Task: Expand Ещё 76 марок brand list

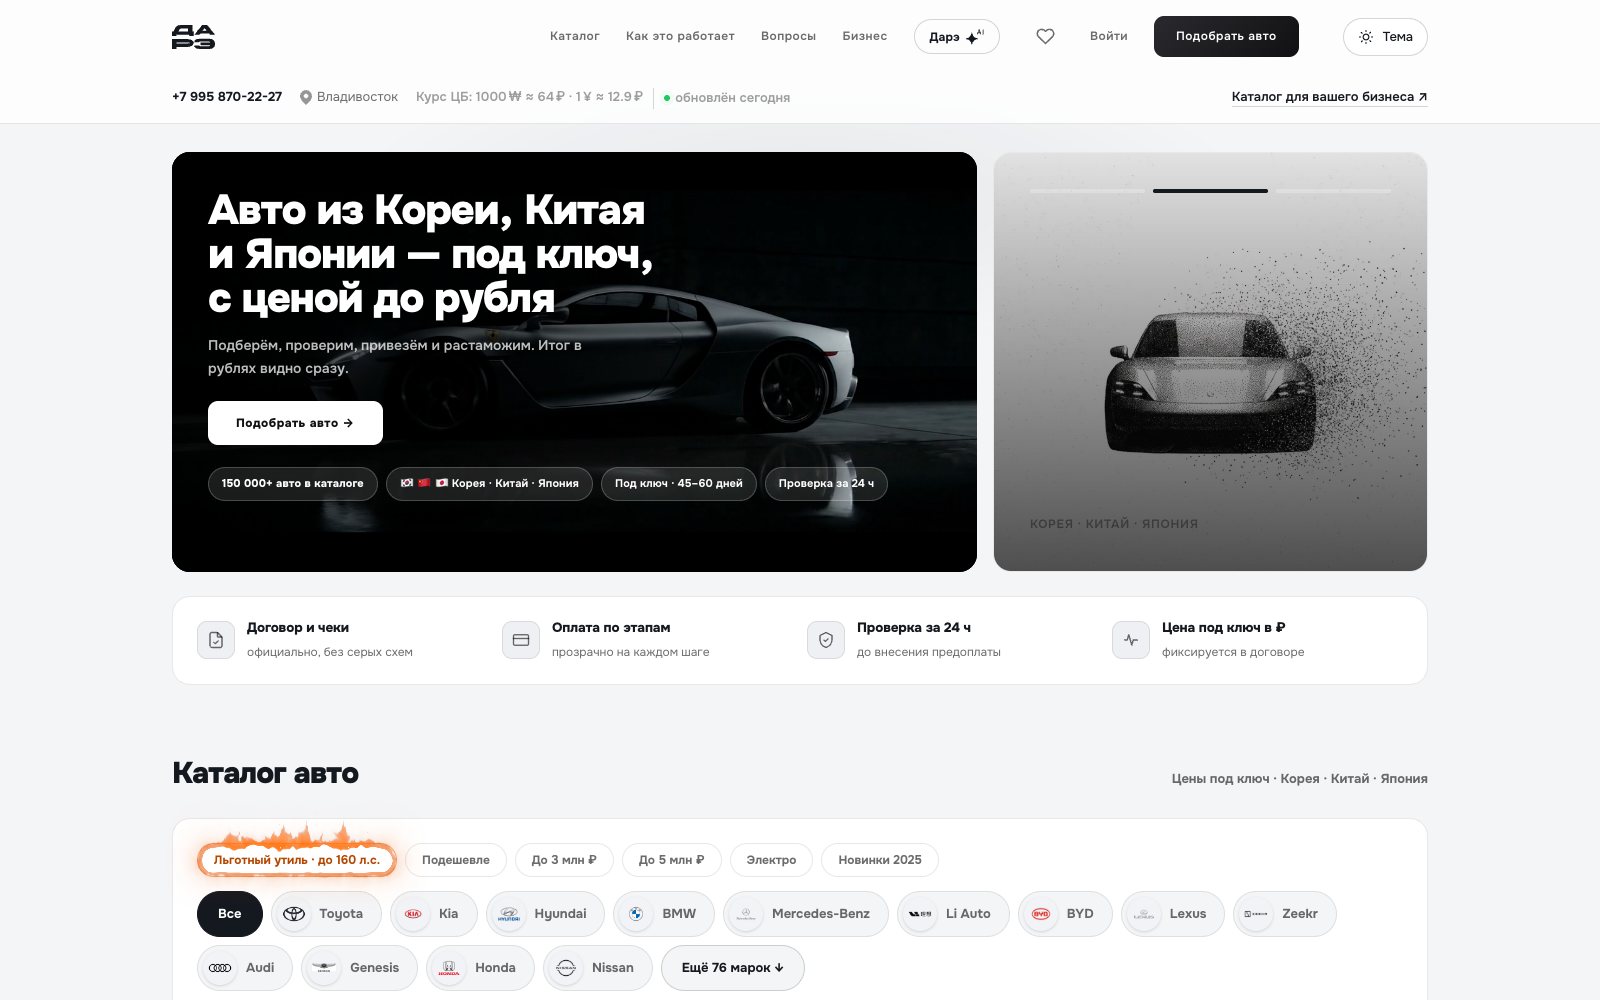Action: pos(733,968)
